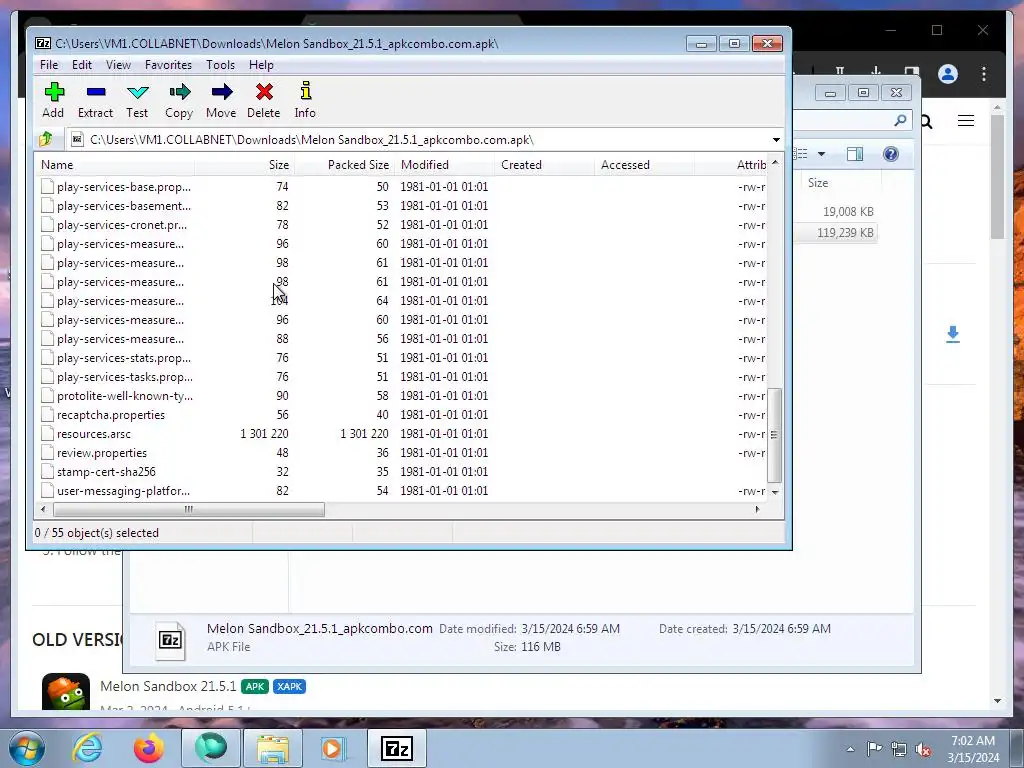Select play-services-cronet.pr... file
1024x768 pixels.
pos(121,225)
